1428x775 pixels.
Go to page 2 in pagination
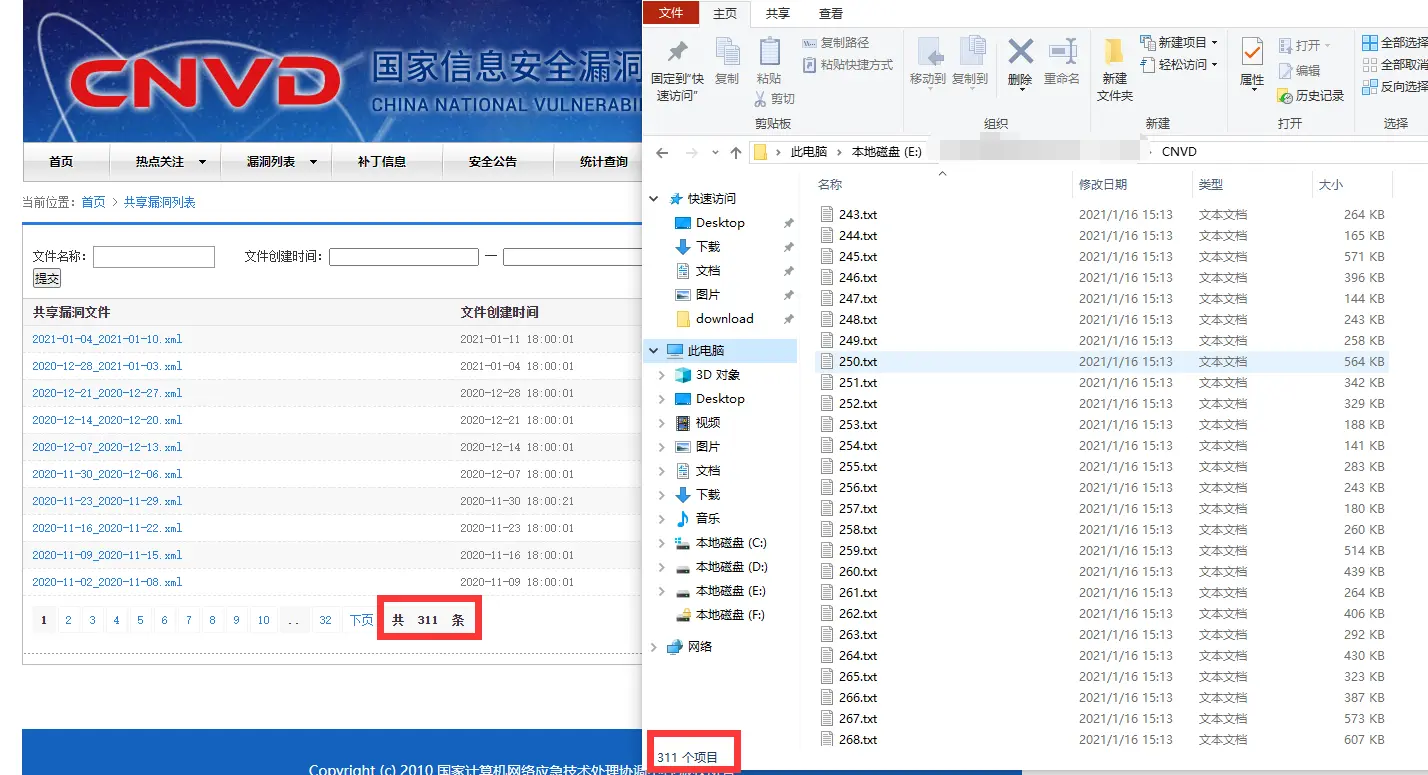point(68,620)
